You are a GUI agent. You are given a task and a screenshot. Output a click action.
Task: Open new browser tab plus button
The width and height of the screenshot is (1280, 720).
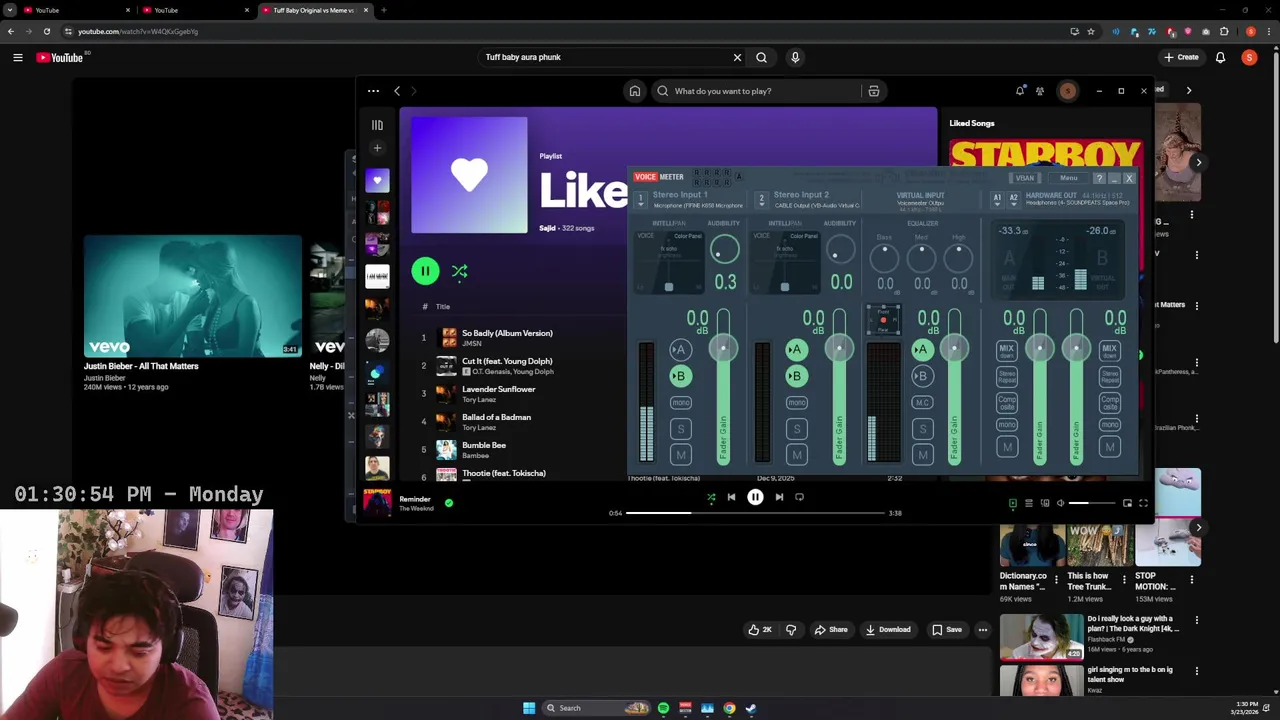click(x=384, y=10)
